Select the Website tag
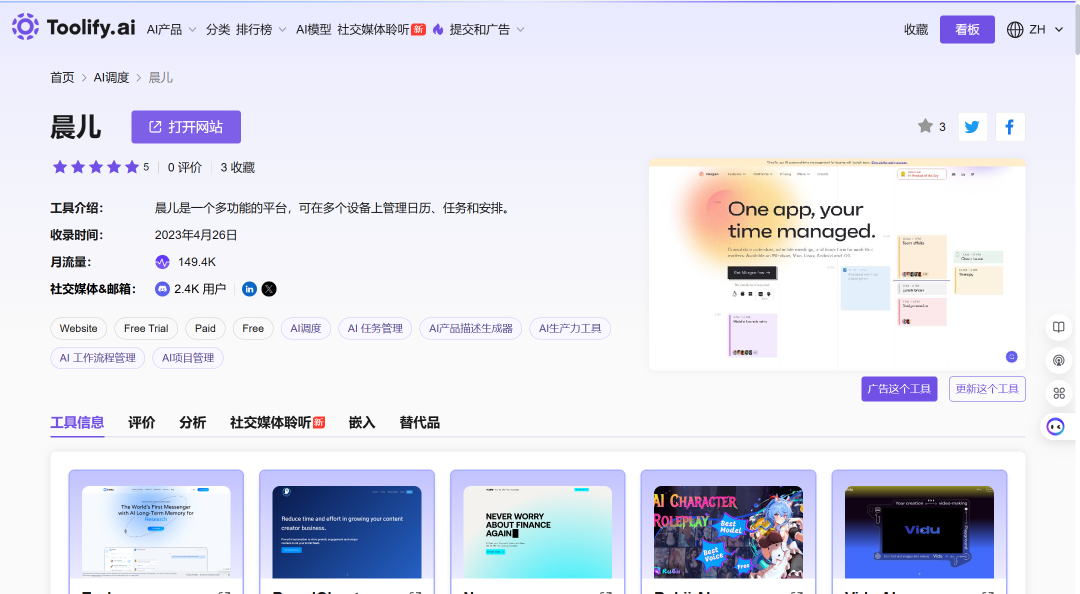Screen dimensions: 1080x594 click(x=79, y=329)
